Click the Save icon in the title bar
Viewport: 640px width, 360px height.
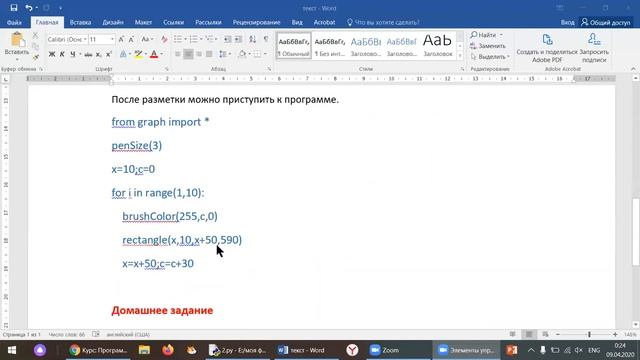pos(14,8)
